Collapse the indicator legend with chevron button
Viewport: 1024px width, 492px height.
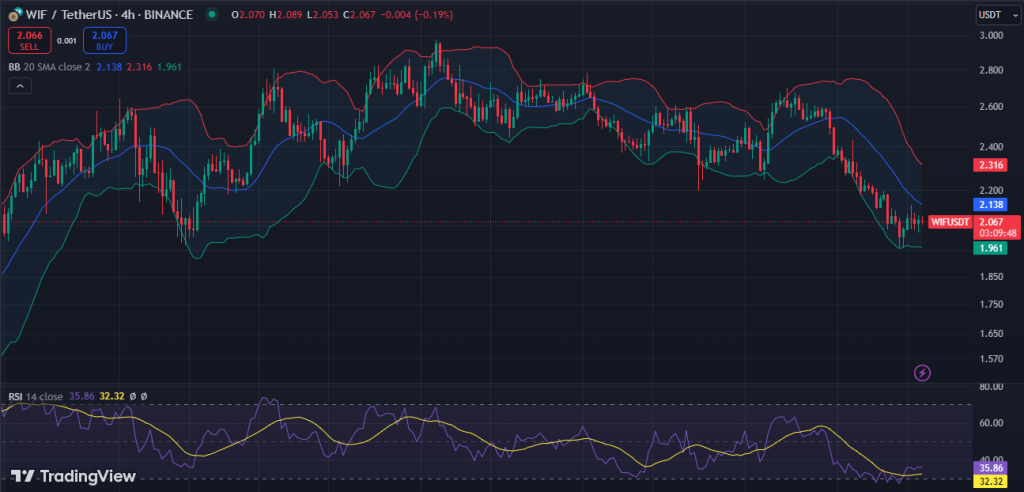[x=19, y=87]
